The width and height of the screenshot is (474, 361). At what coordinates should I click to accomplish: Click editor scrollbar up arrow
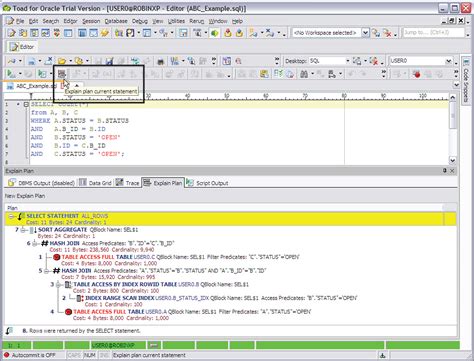click(452, 97)
